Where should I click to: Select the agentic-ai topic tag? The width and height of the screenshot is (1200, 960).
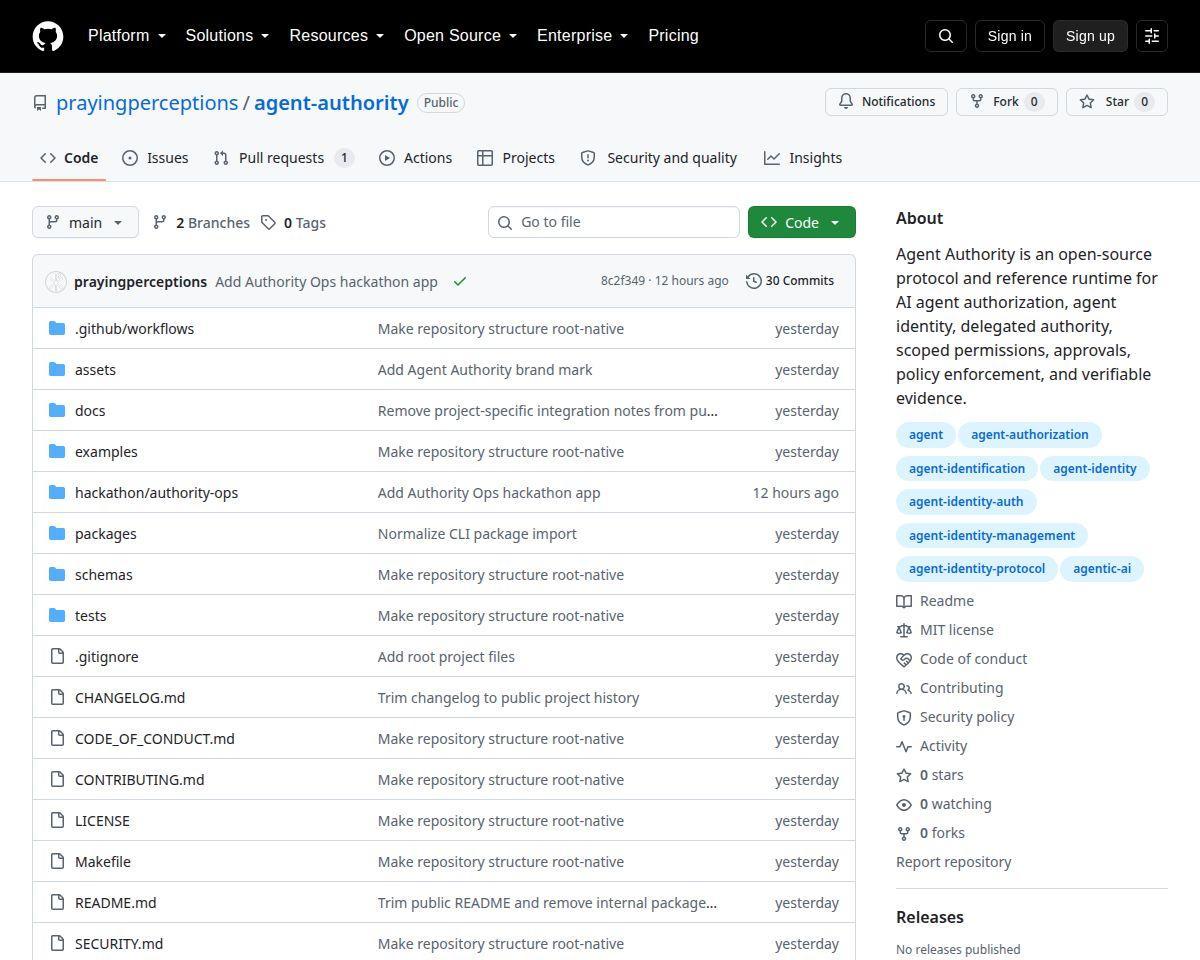click(x=1102, y=569)
